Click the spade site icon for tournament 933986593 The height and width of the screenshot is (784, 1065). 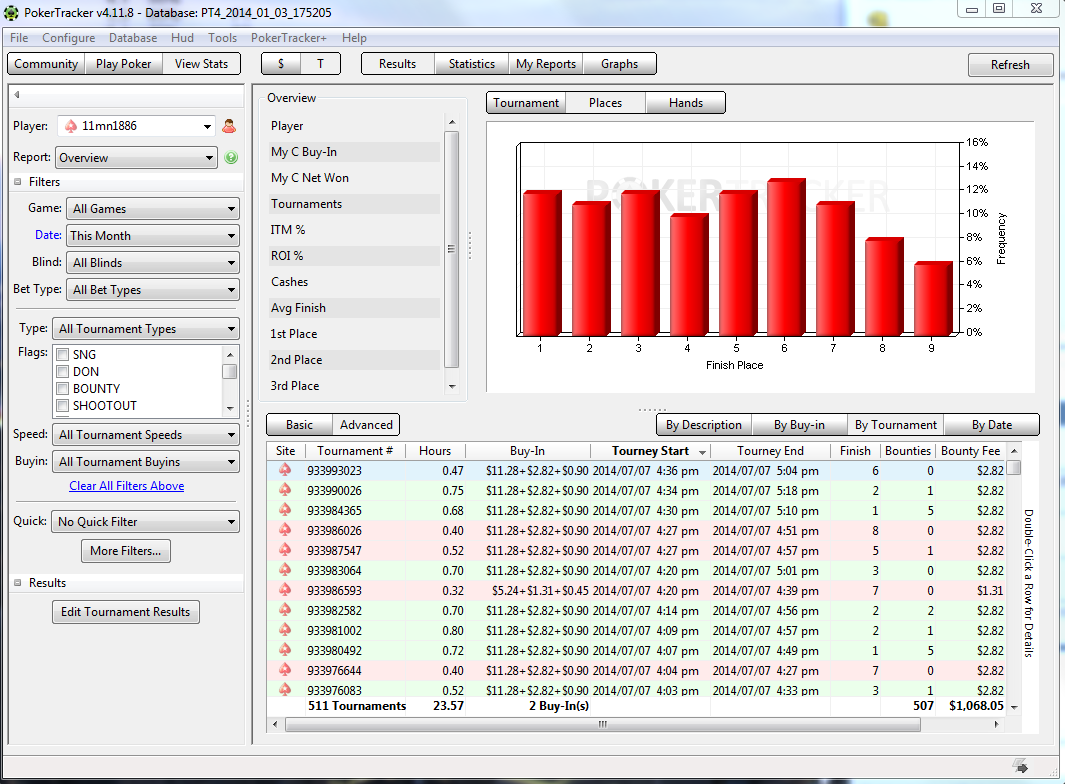[285, 590]
